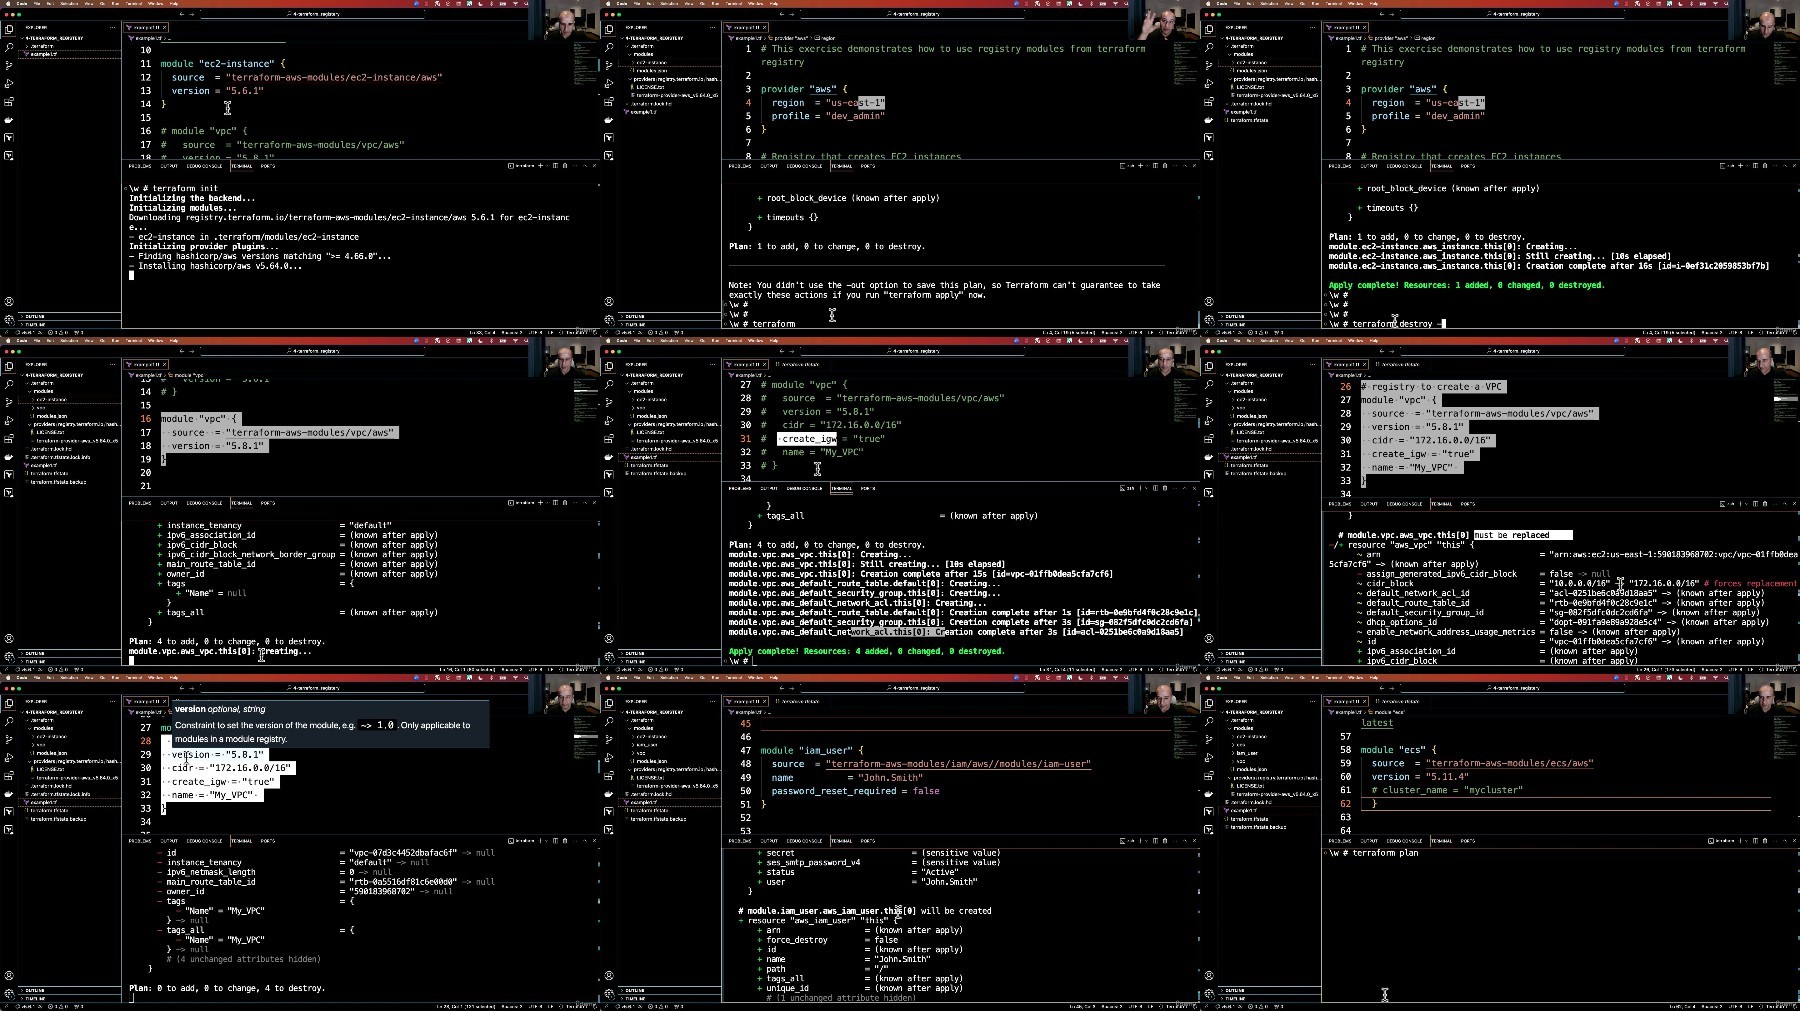
Task: Switch to OUTPUT tab in terraform init frame
Action: point(169,166)
